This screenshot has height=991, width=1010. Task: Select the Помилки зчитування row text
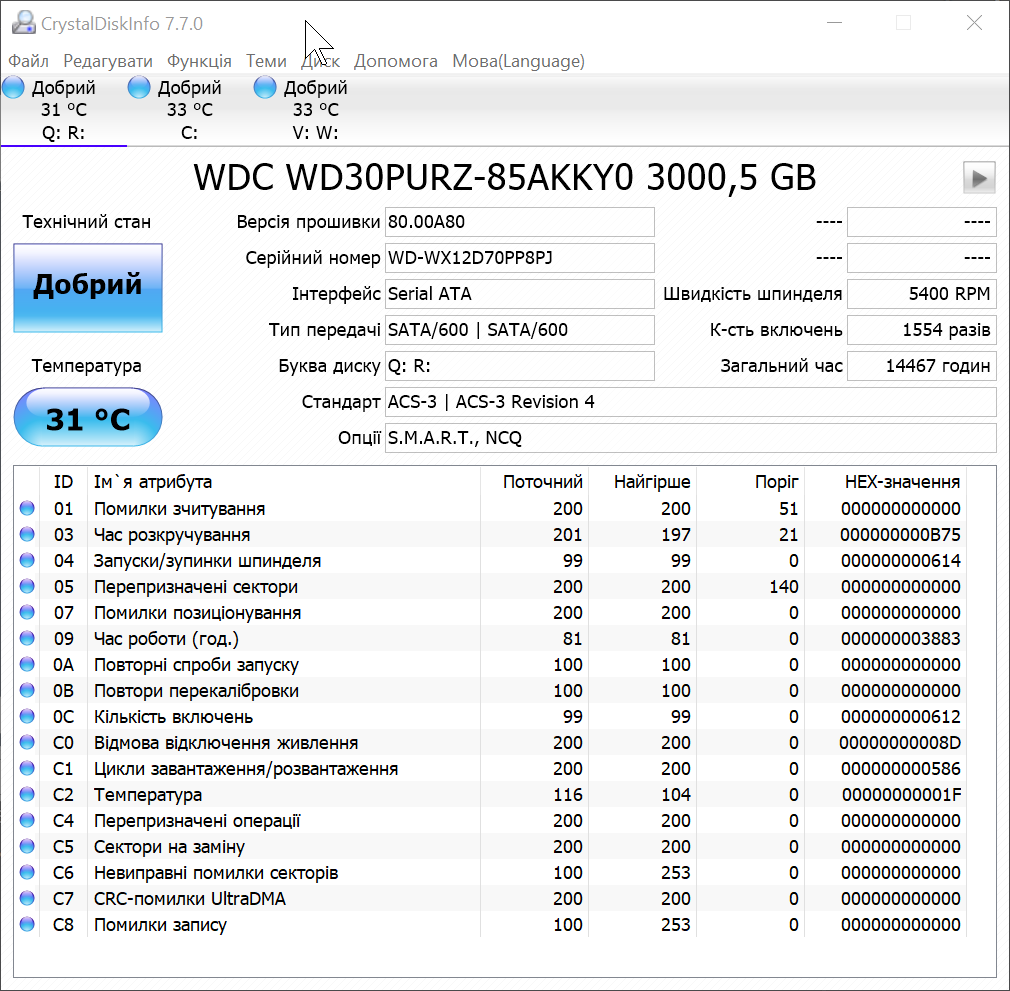[x=180, y=509]
